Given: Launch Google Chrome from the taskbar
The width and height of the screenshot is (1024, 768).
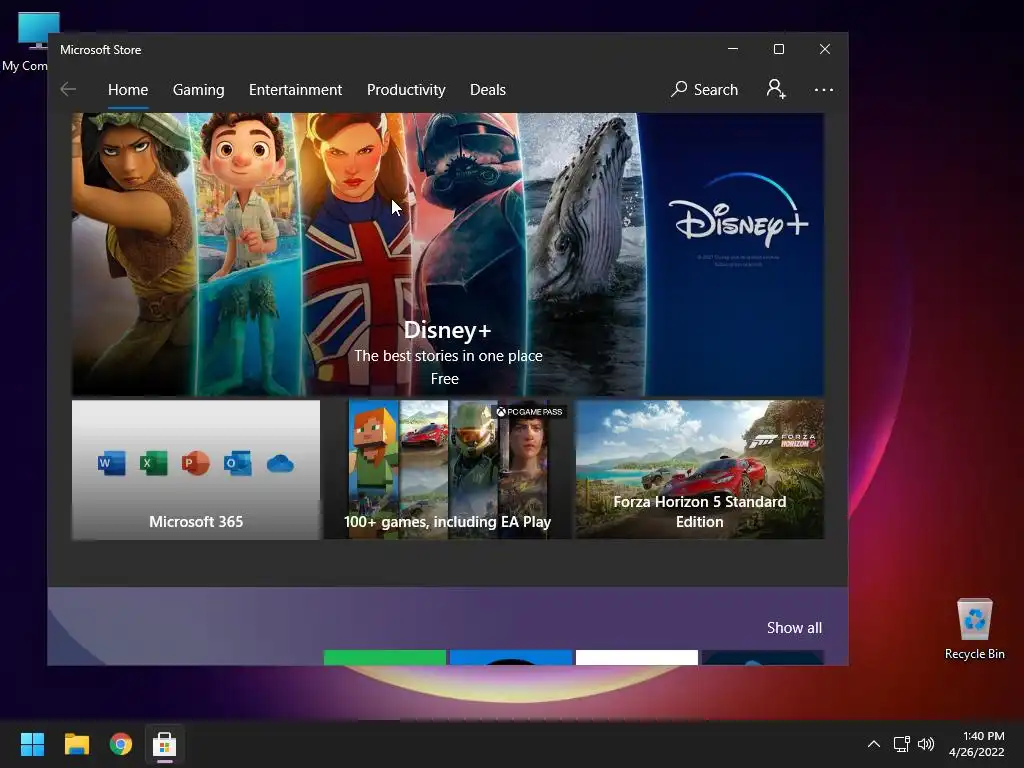Looking at the screenshot, I should pyautogui.click(x=121, y=744).
